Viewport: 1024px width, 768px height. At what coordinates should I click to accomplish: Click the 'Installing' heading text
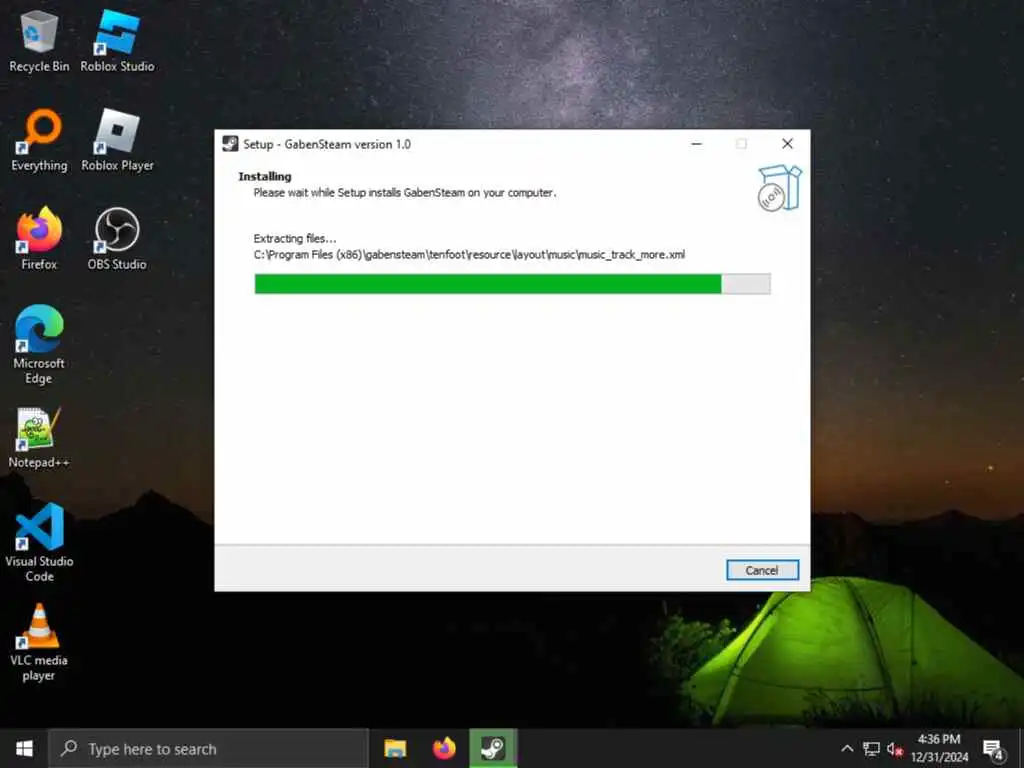pyautogui.click(x=264, y=176)
